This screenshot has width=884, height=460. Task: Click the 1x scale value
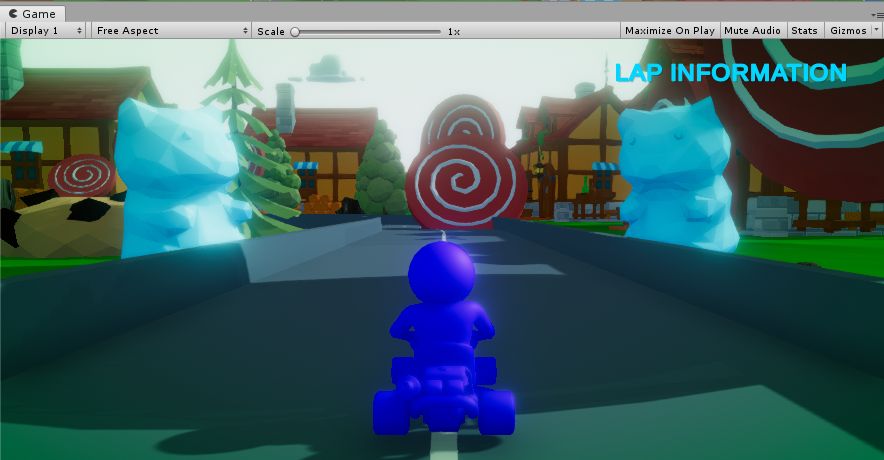click(454, 32)
